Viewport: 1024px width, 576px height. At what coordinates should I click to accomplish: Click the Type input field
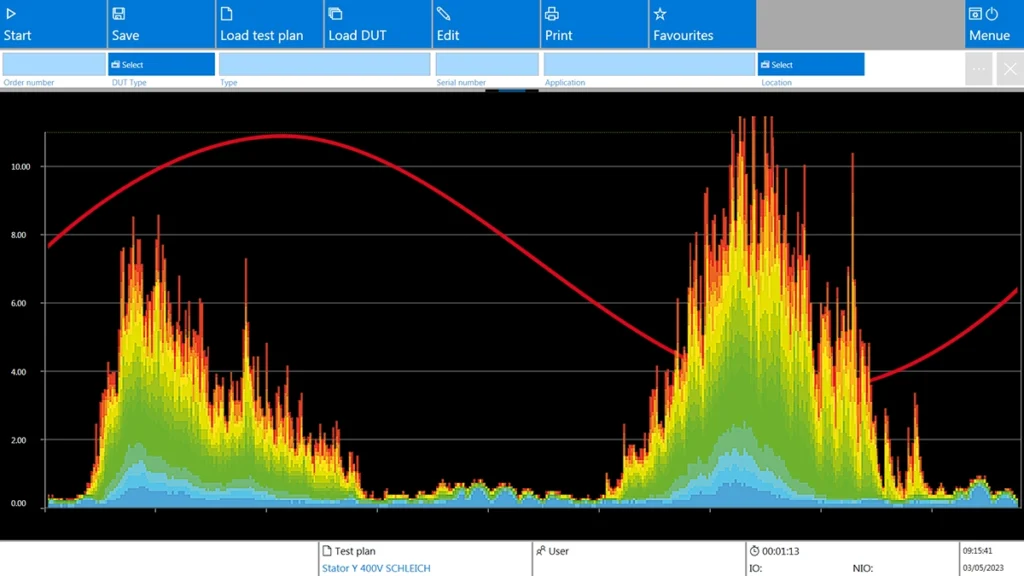pyautogui.click(x=324, y=65)
